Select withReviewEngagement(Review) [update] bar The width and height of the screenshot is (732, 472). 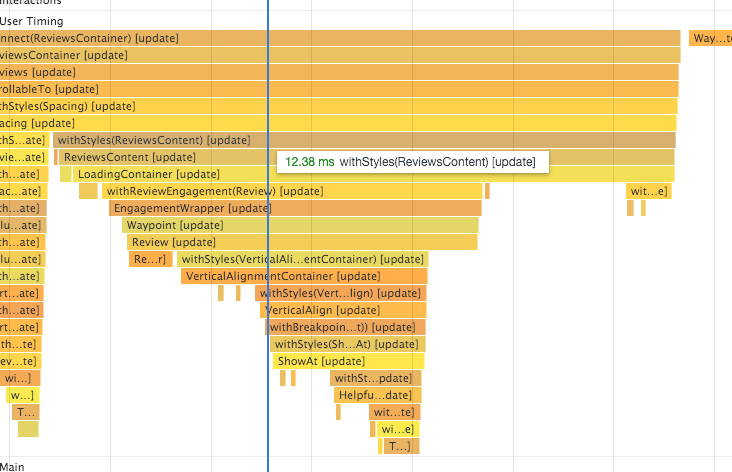pos(292,191)
